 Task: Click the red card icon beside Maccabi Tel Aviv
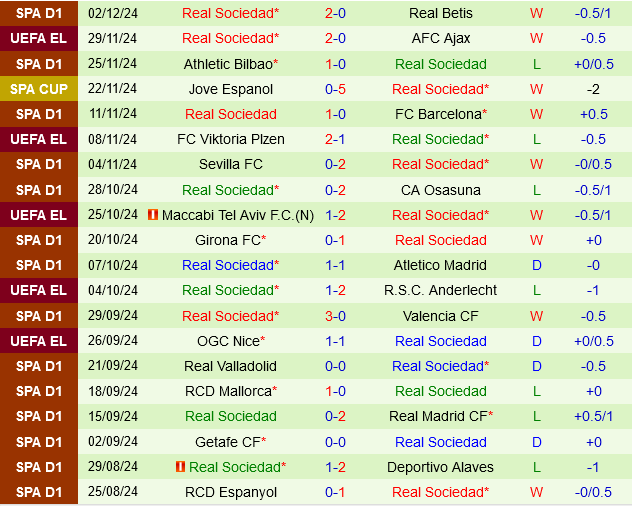(x=153, y=215)
